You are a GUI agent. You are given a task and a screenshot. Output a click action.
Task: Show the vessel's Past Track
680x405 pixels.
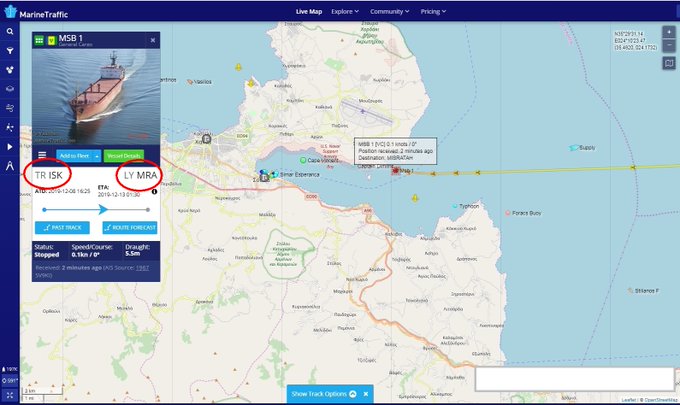(62, 228)
